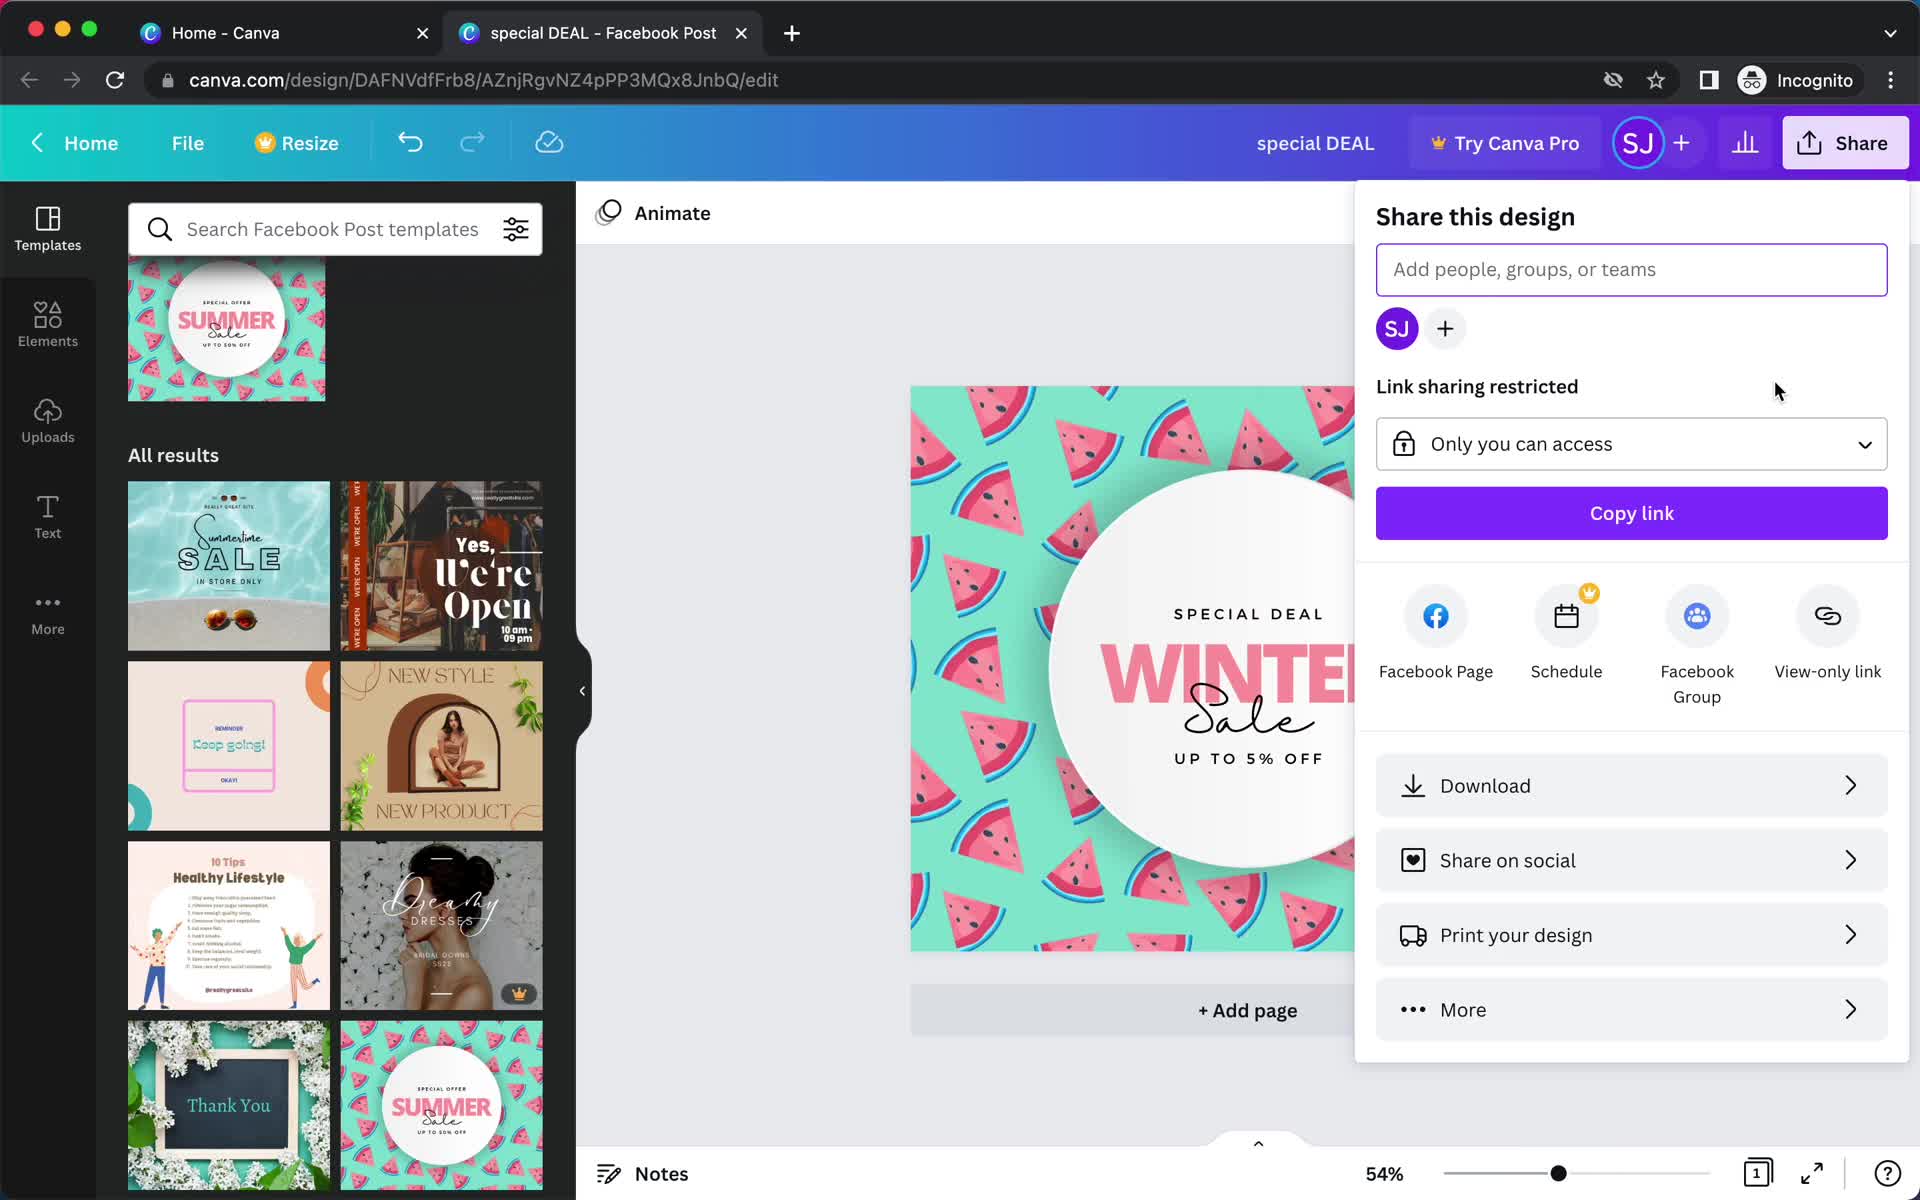Click the Search Facebook Post templates field

(x=332, y=229)
